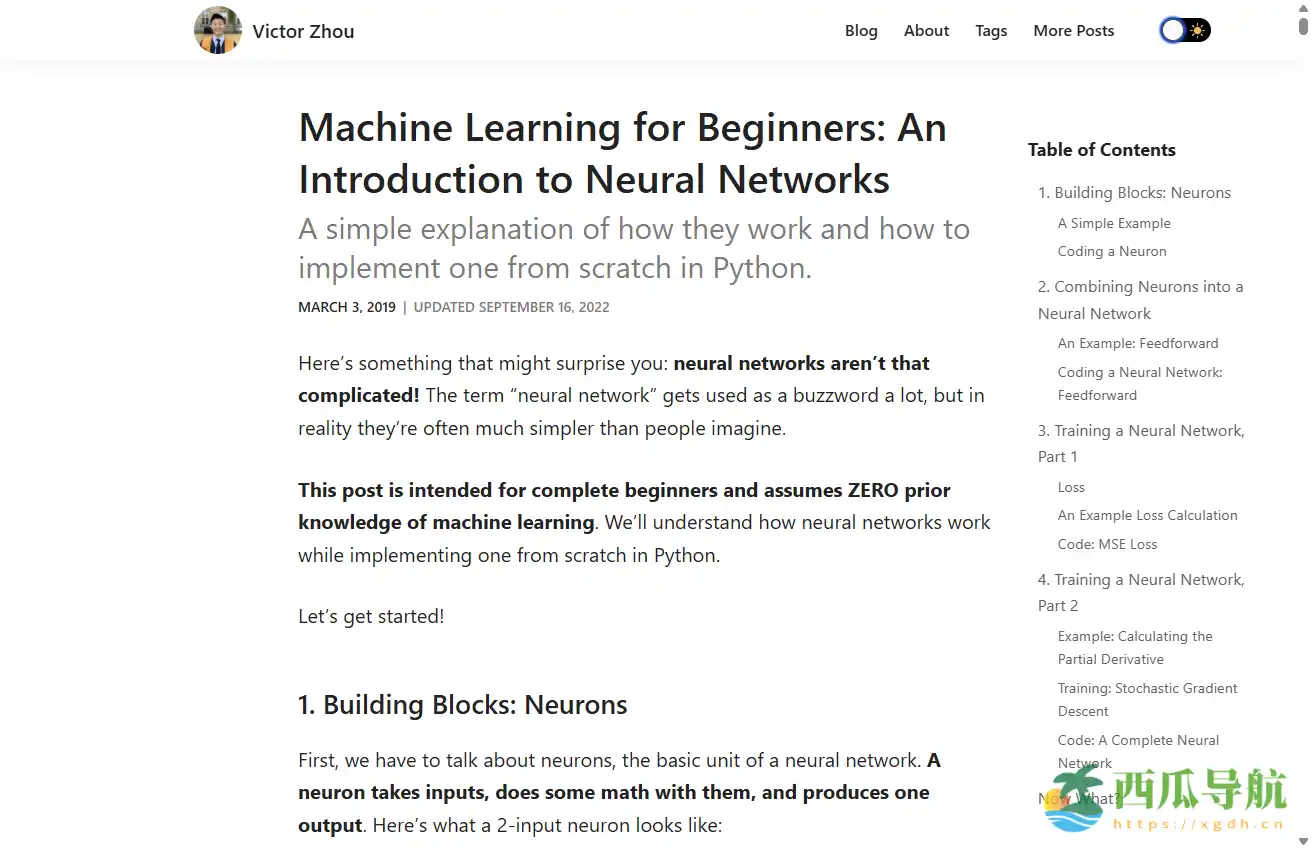This screenshot has height=849, width=1311.
Task: Jump to A Simple Example section
Action: click(x=1114, y=223)
